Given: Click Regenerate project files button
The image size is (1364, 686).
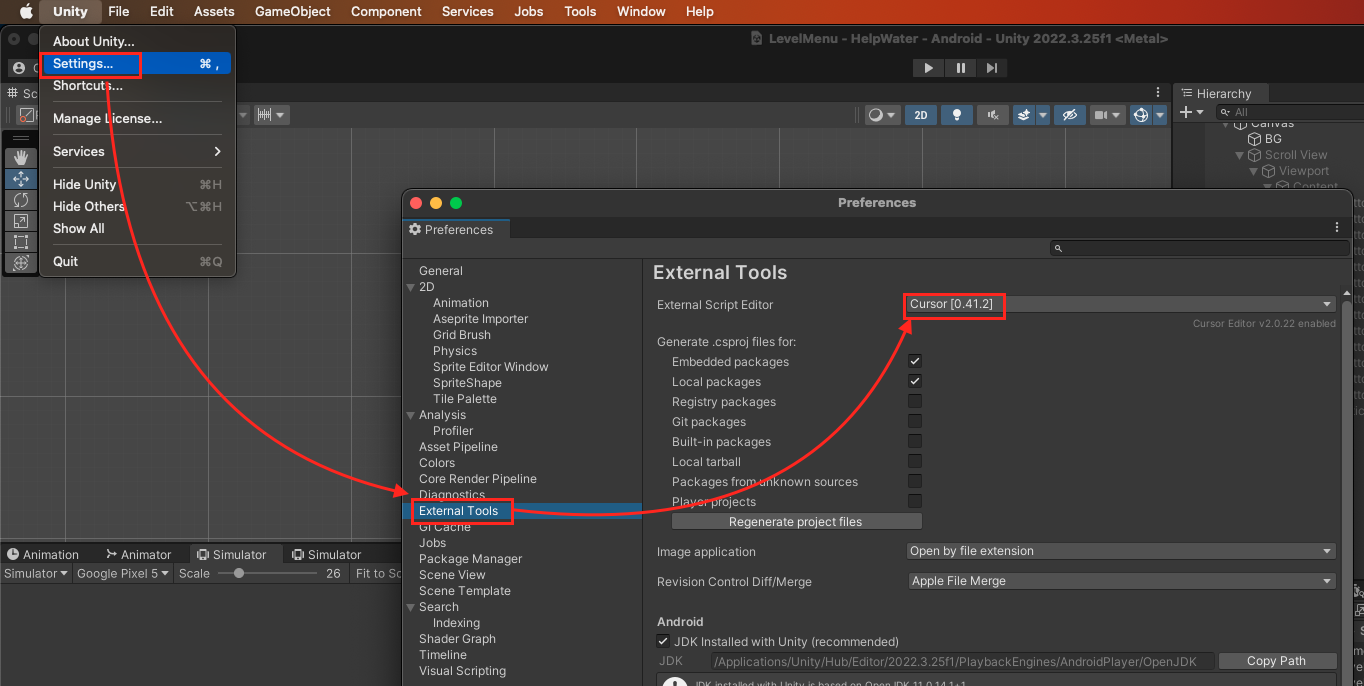Looking at the screenshot, I should tap(796, 521).
